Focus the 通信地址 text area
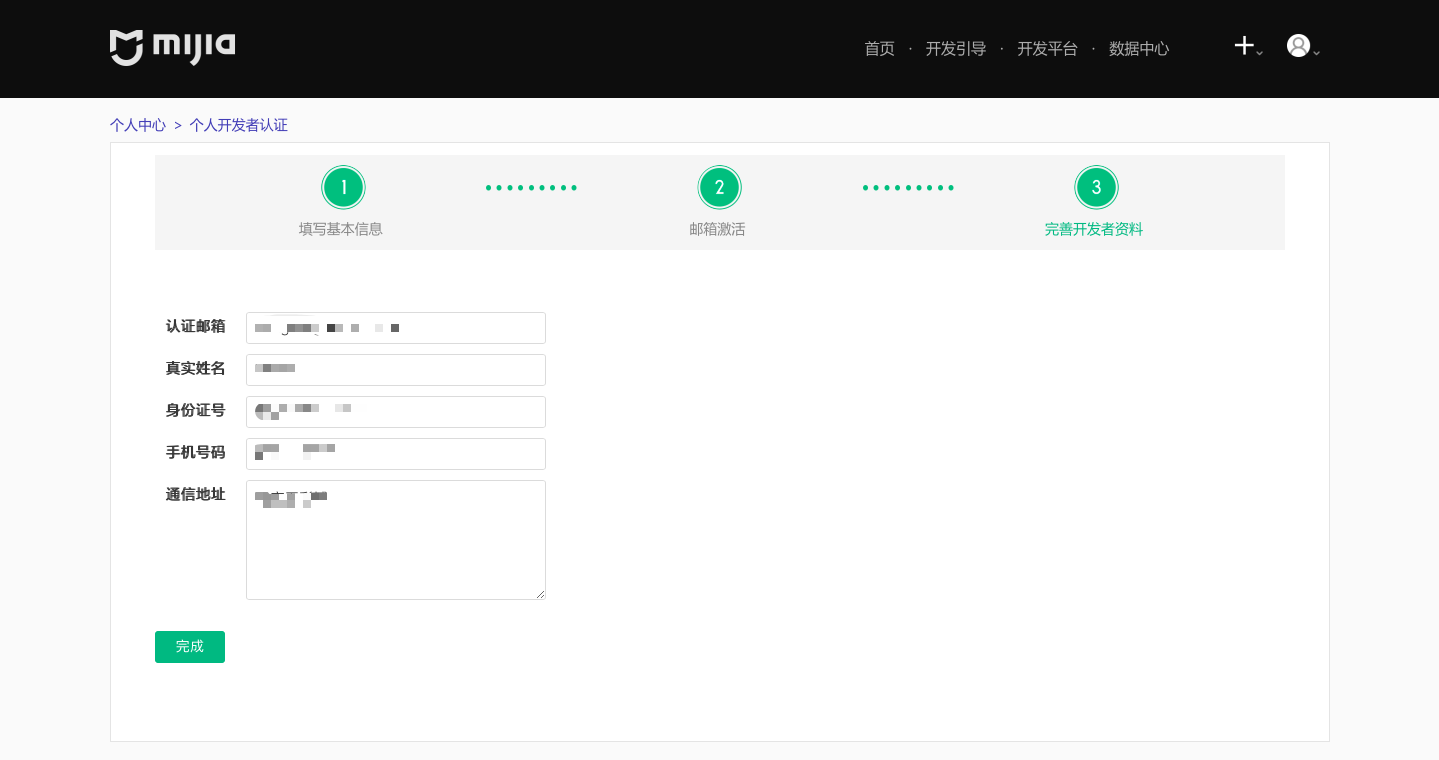This screenshot has width=1439, height=760. click(x=396, y=540)
